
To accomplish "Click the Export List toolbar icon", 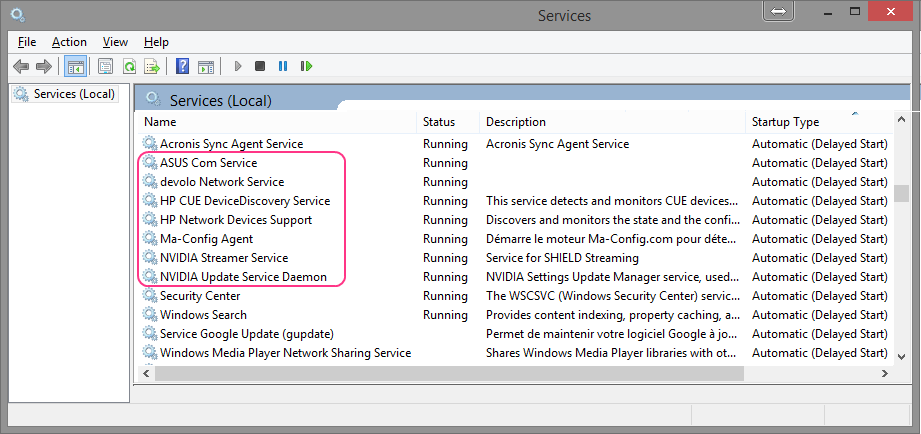I will (152, 66).
